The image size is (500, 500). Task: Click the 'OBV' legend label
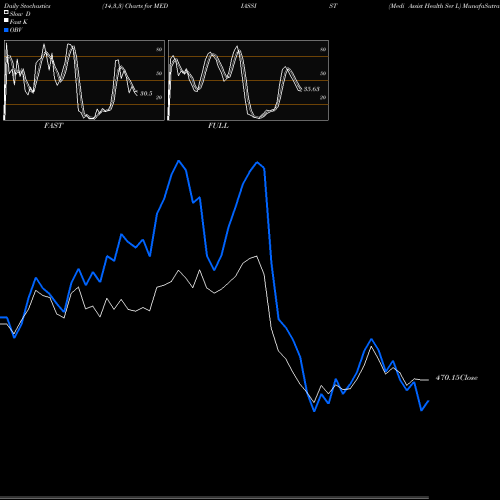pyautogui.click(x=16, y=30)
